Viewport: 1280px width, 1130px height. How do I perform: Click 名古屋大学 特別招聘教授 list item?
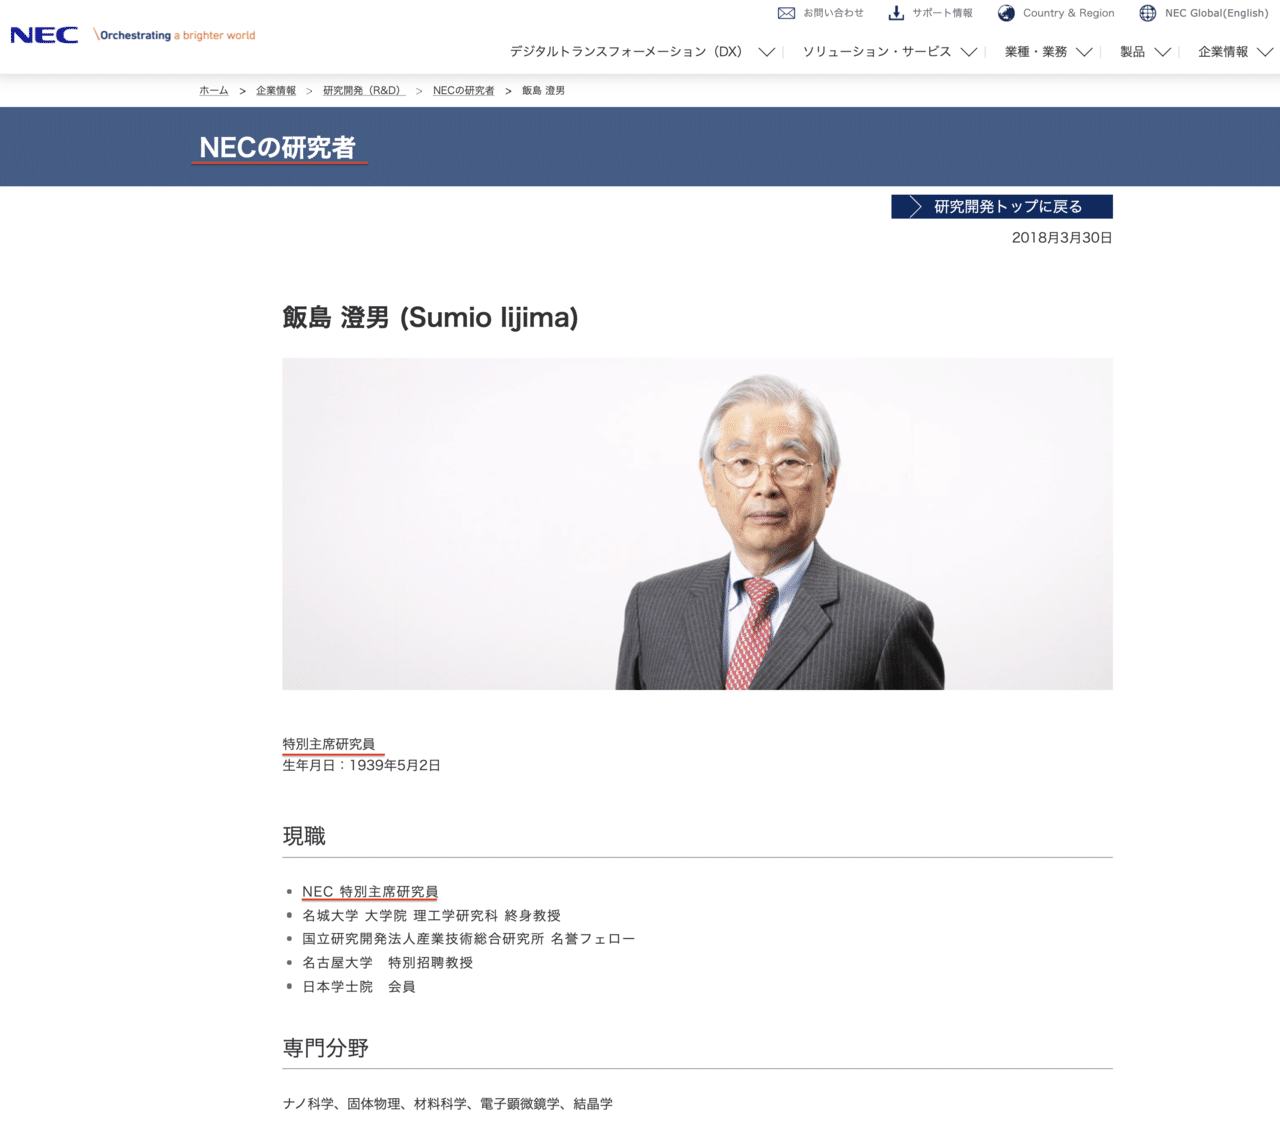(387, 963)
